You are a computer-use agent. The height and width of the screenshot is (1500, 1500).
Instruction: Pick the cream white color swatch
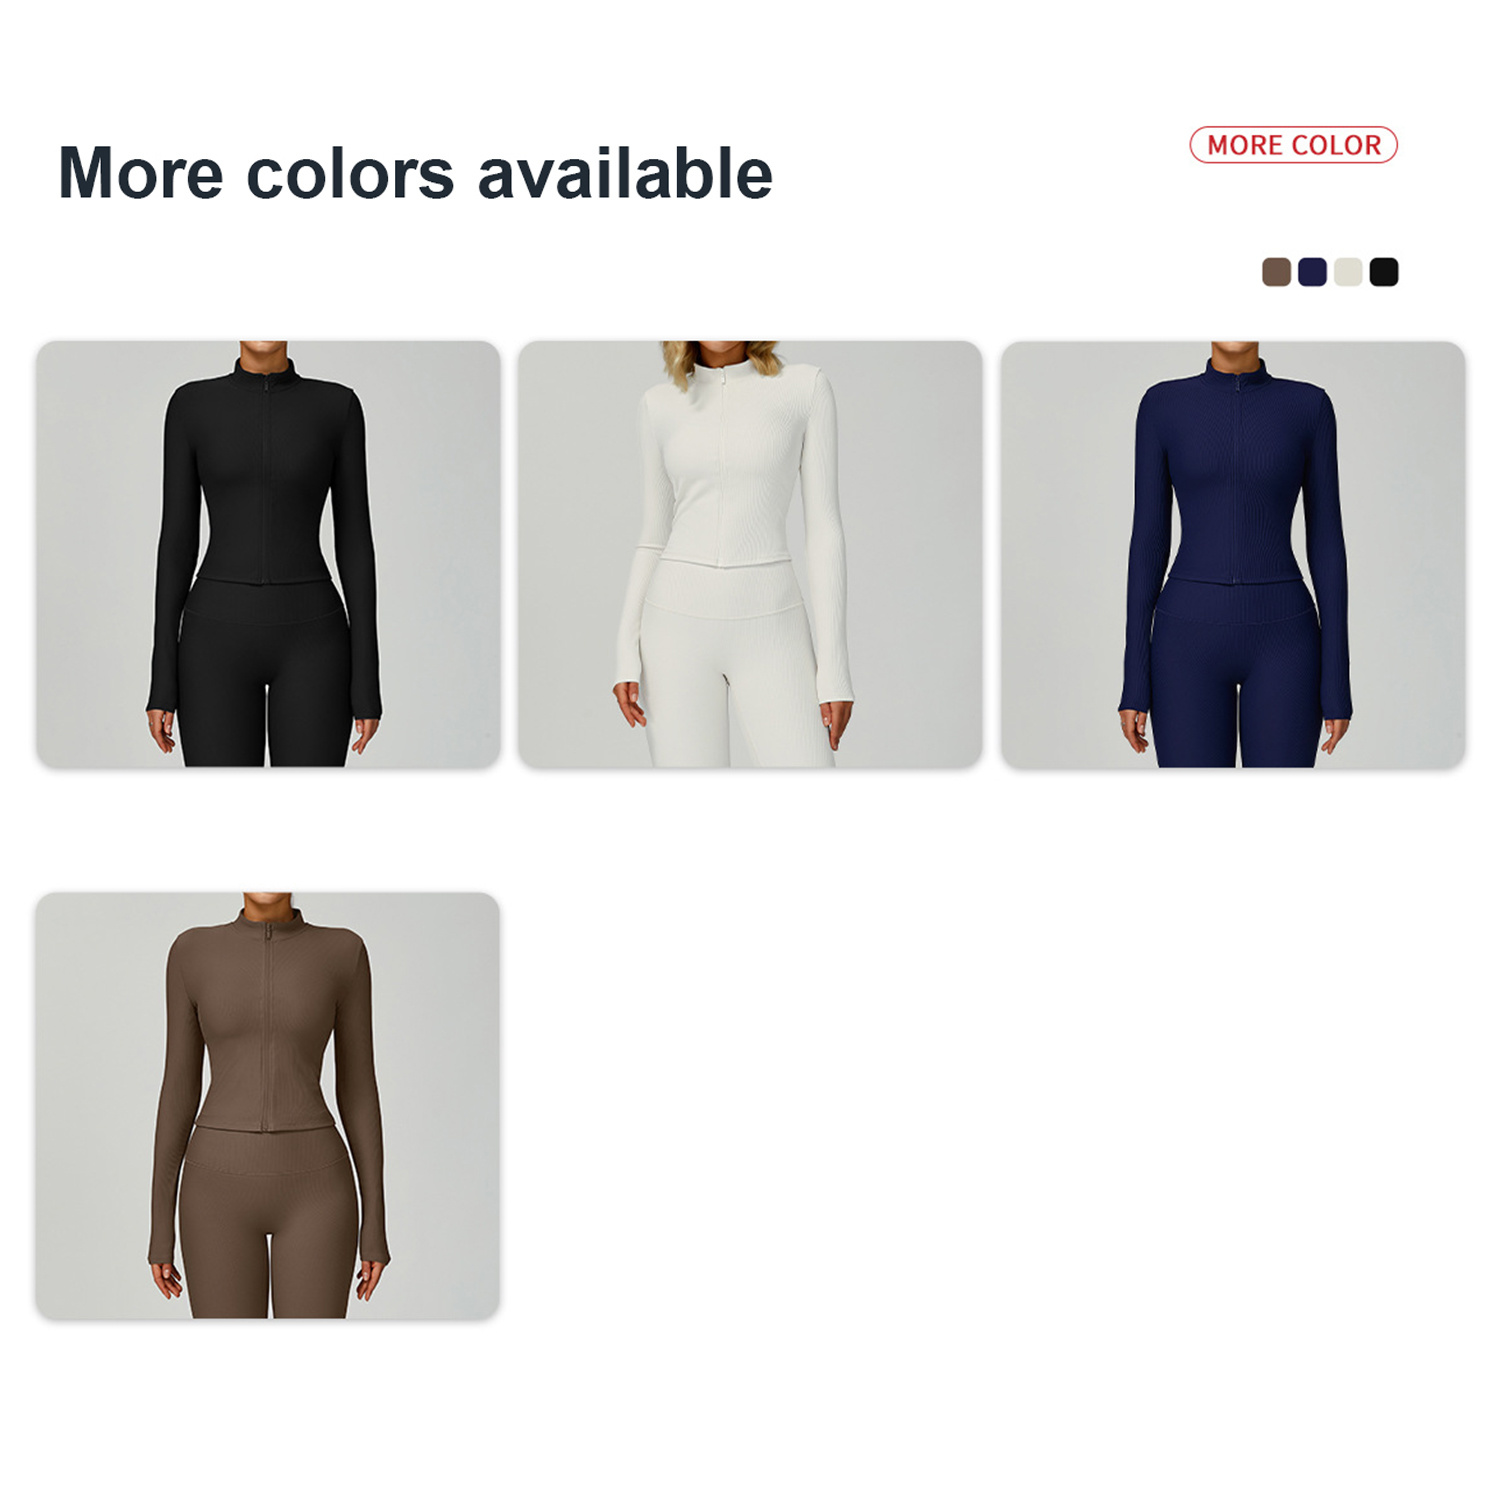tap(1348, 272)
